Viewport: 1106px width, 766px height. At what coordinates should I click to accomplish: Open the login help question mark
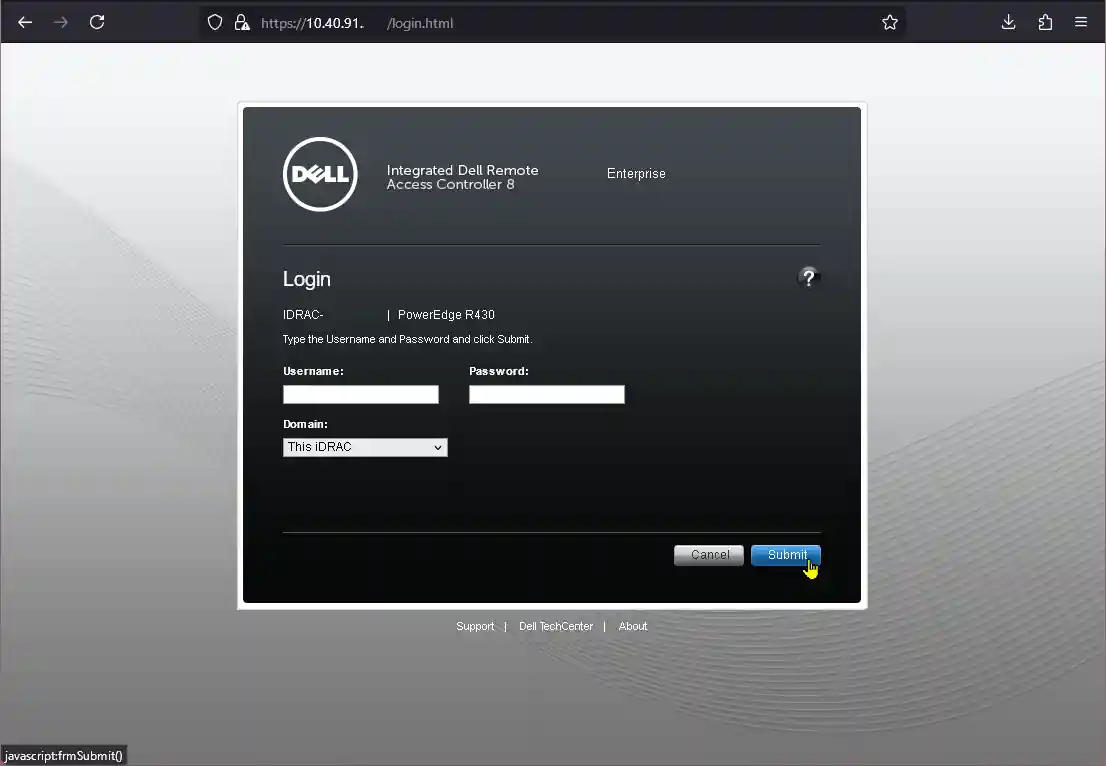pyautogui.click(x=809, y=278)
